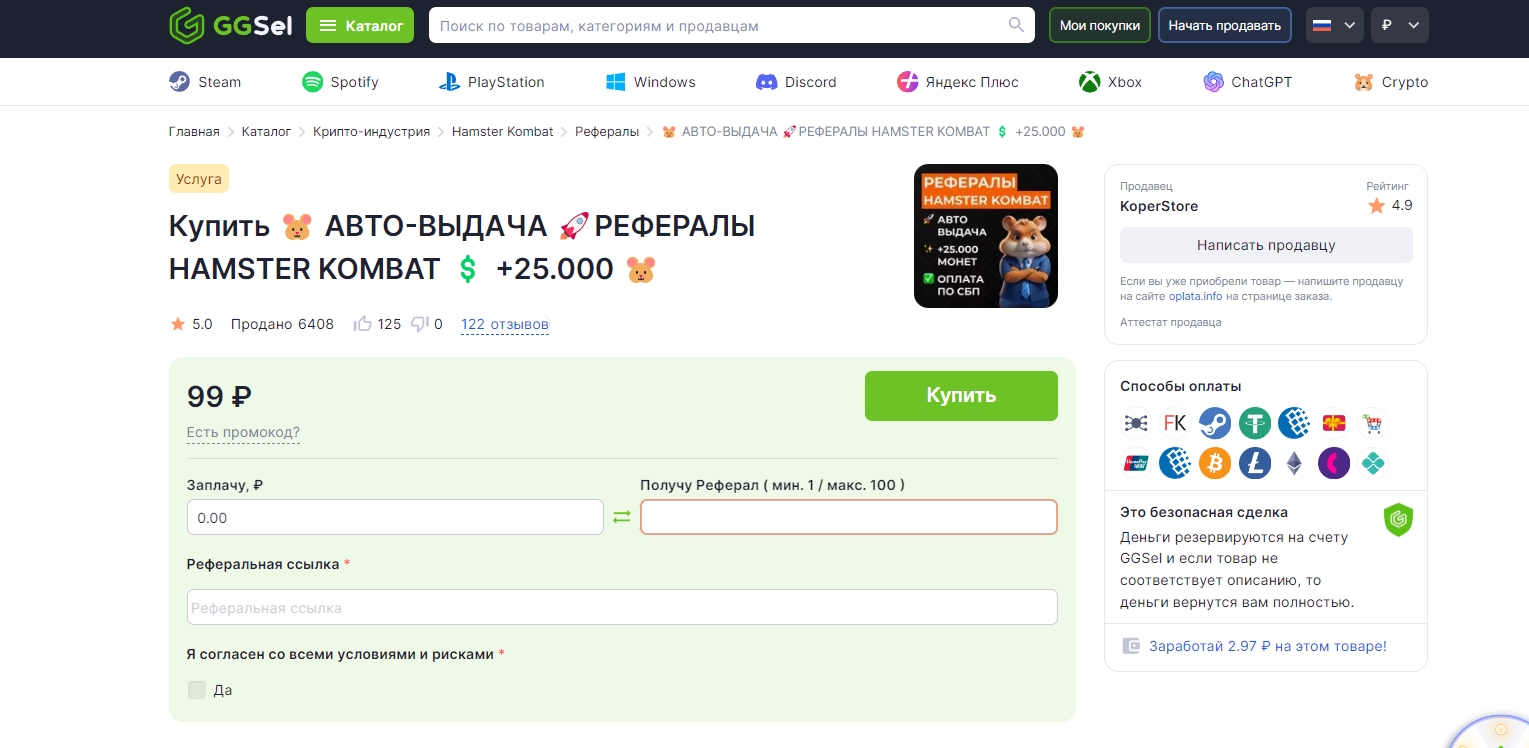
Task: Click the thumbs-down dislikes icon
Action: point(420,324)
